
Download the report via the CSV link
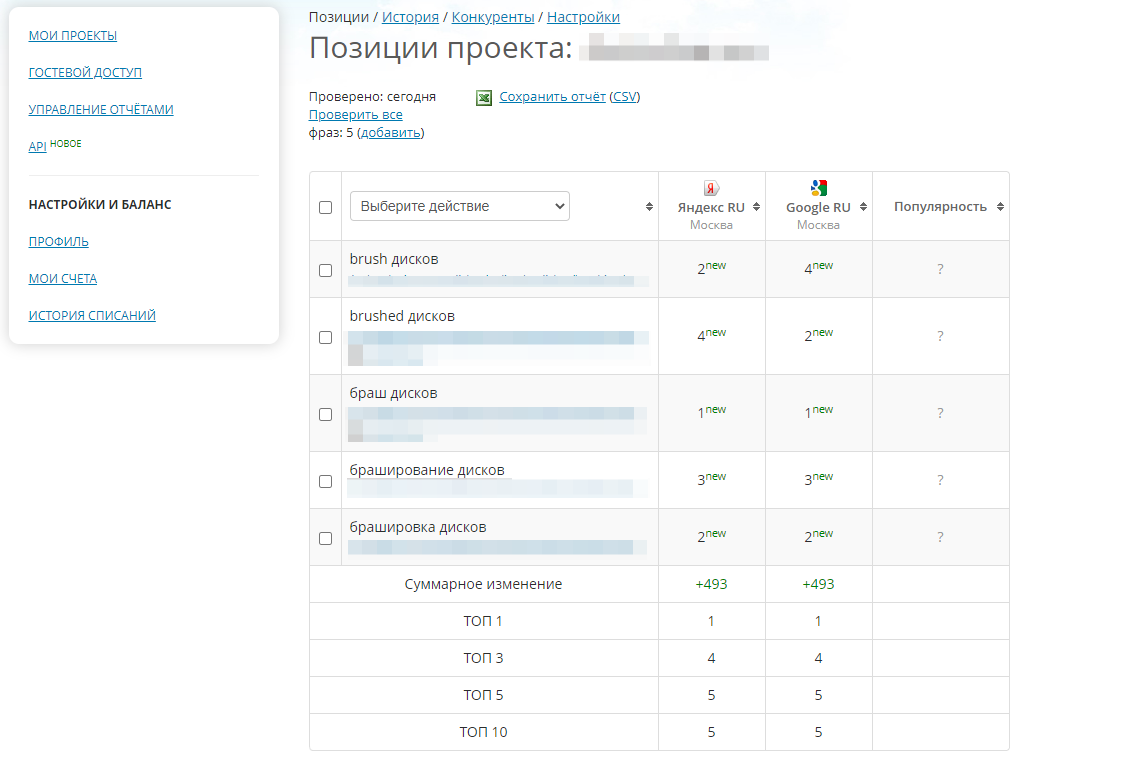pyautogui.click(x=624, y=97)
